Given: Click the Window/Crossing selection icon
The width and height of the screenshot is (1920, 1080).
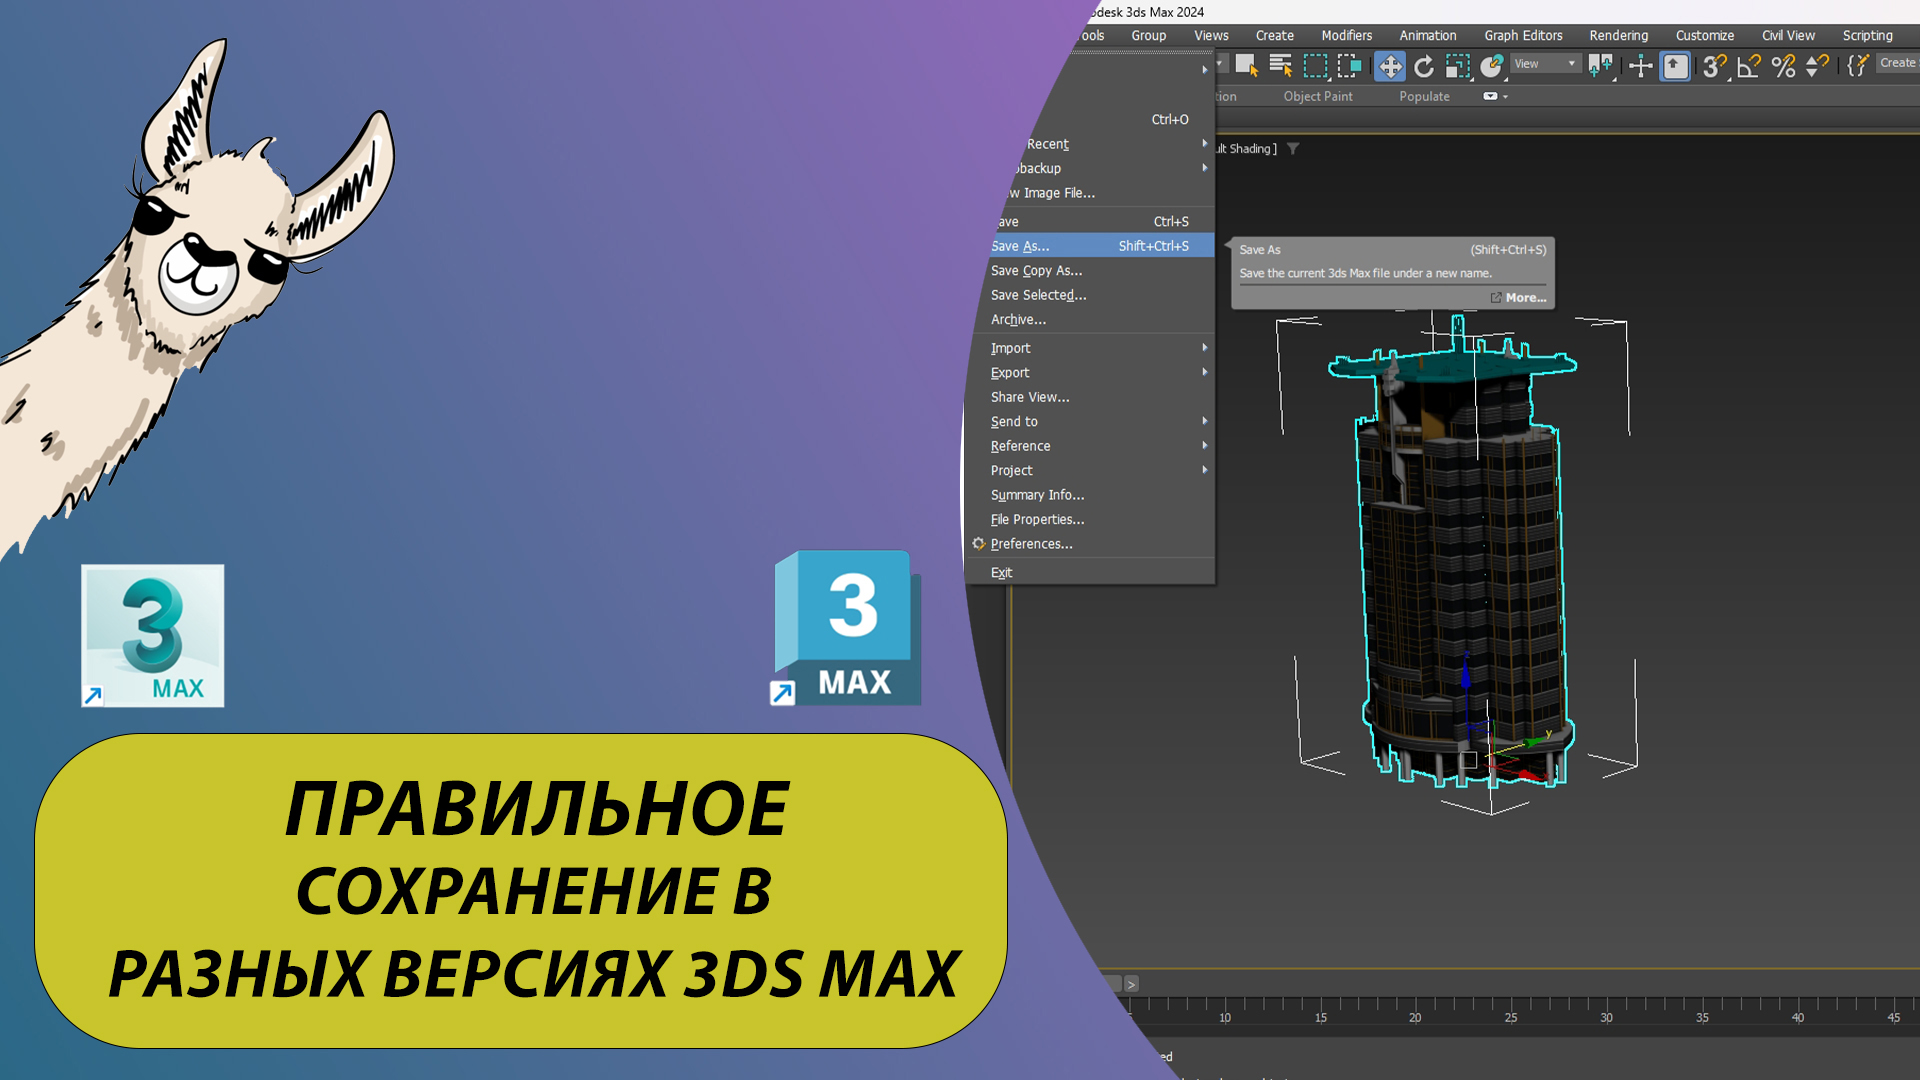Looking at the screenshot, I should click(1349, 66).
